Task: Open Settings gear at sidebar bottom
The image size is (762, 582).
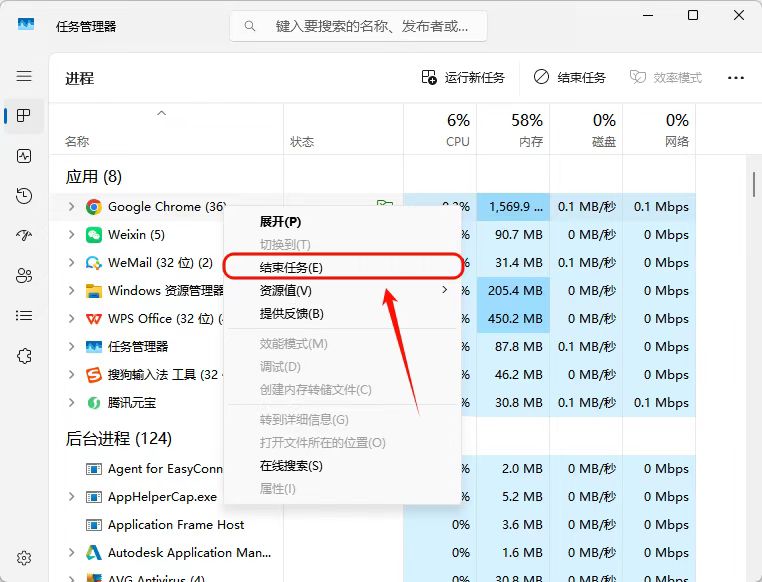Action: pos(24,558)
